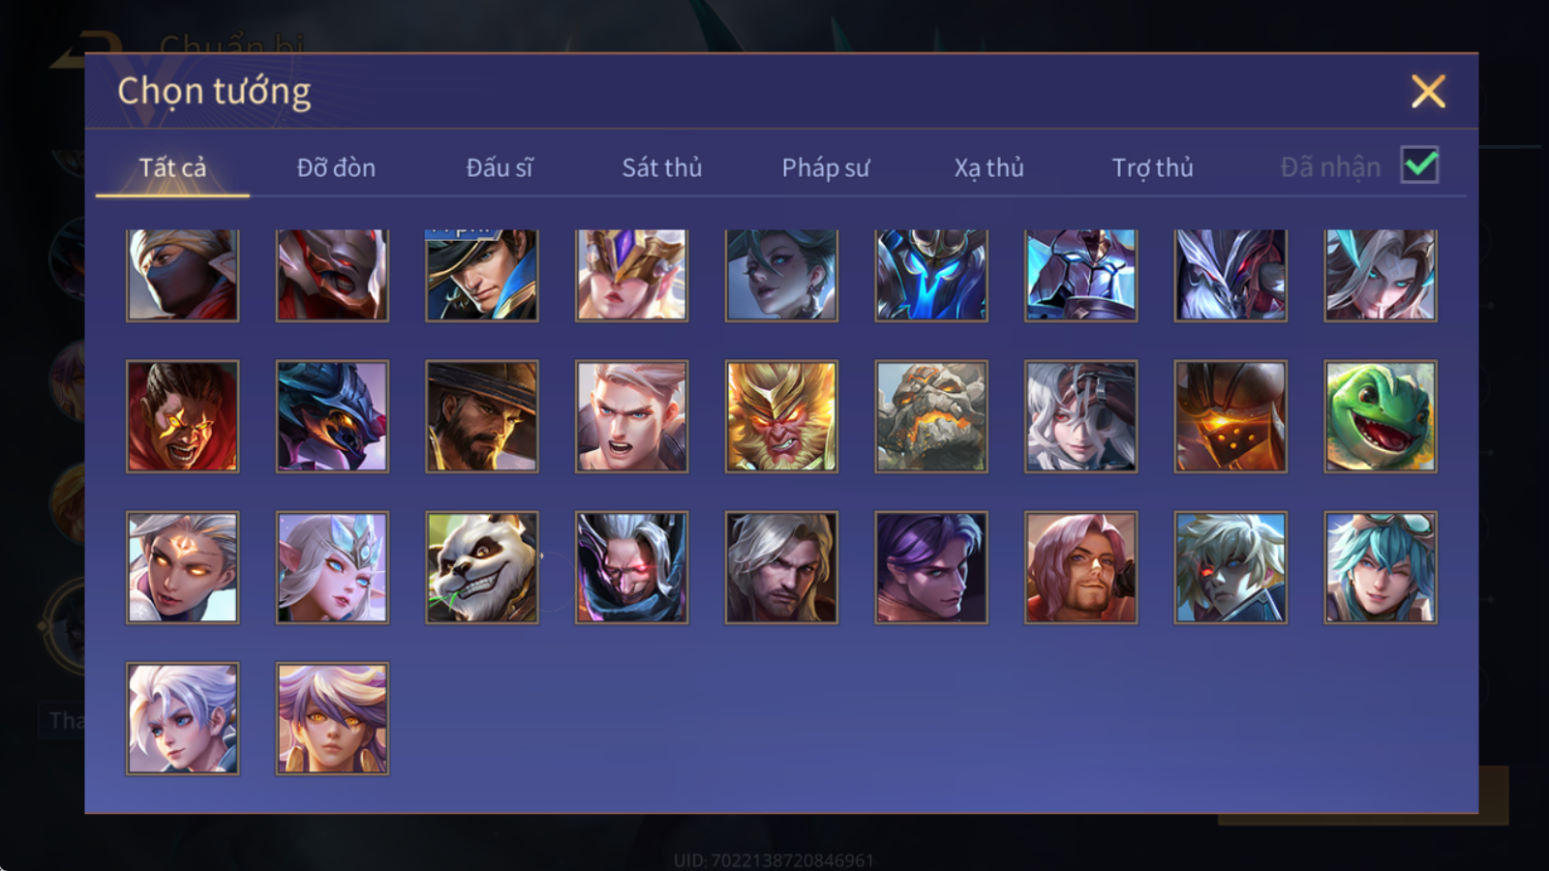Select the purple-haired male hero portrait
Screen dimensions: 1549x871
(931, 567)
